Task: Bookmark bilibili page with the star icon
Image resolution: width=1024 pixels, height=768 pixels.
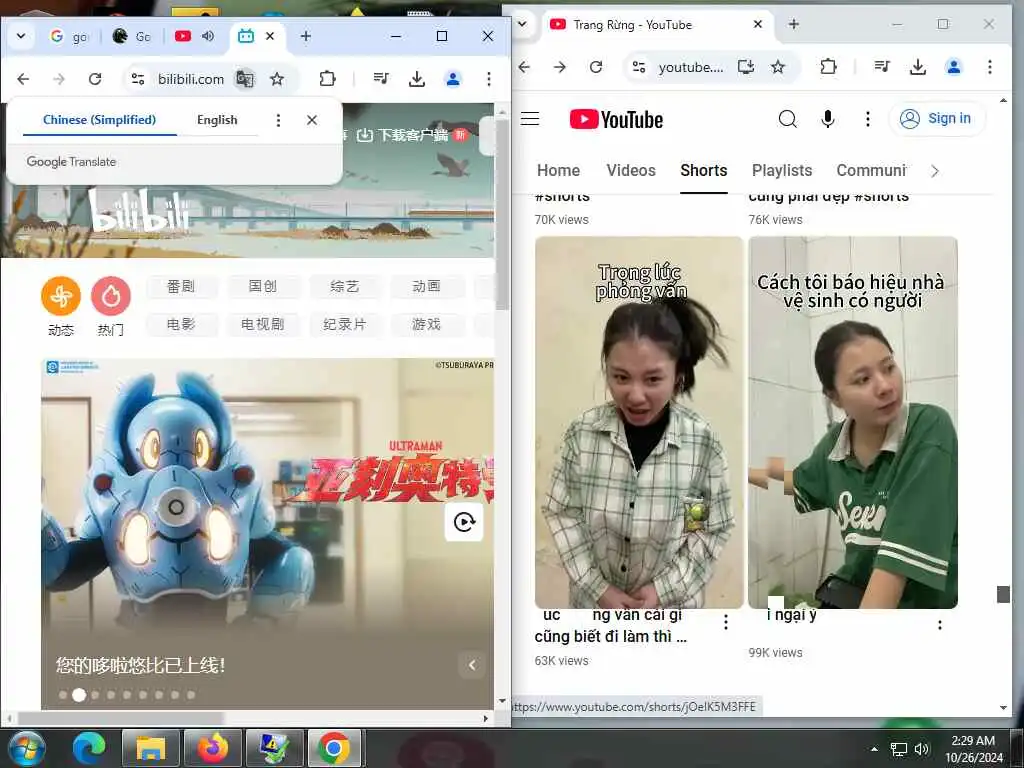Action: [277, 79]
